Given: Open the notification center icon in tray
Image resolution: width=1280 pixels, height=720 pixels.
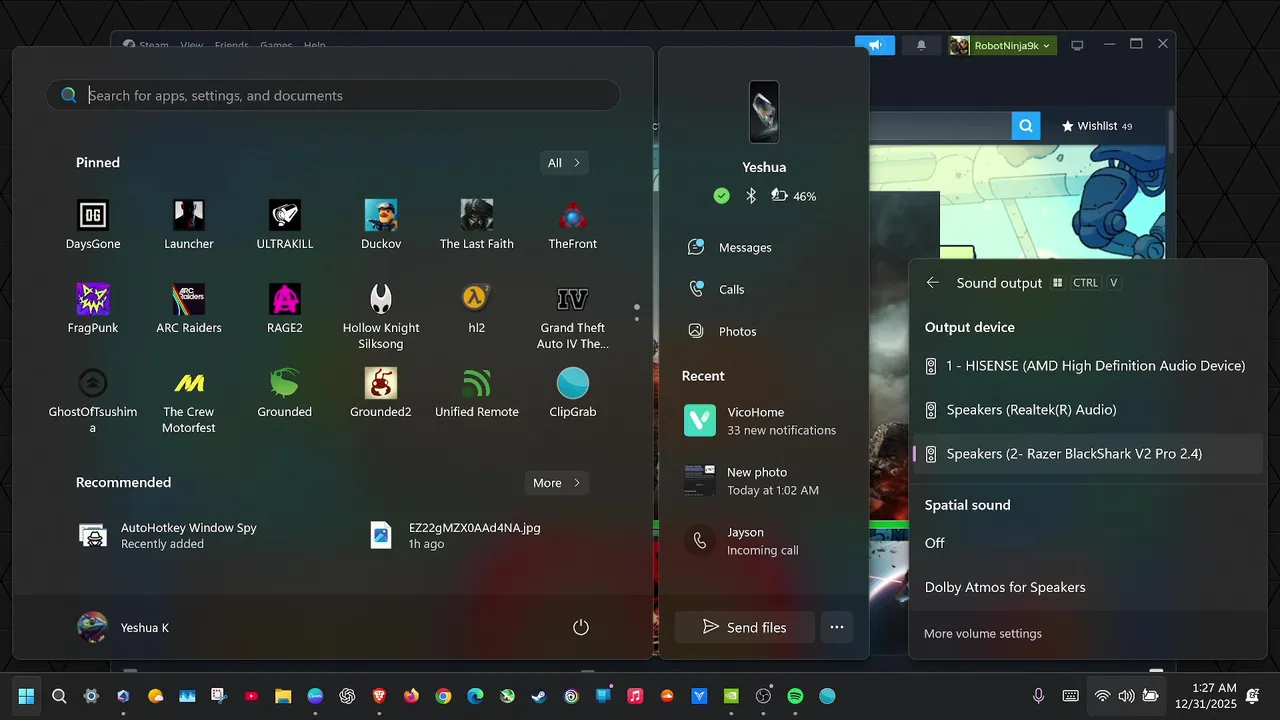Looking at the screenshot, I should click(x=1253, y=696).
